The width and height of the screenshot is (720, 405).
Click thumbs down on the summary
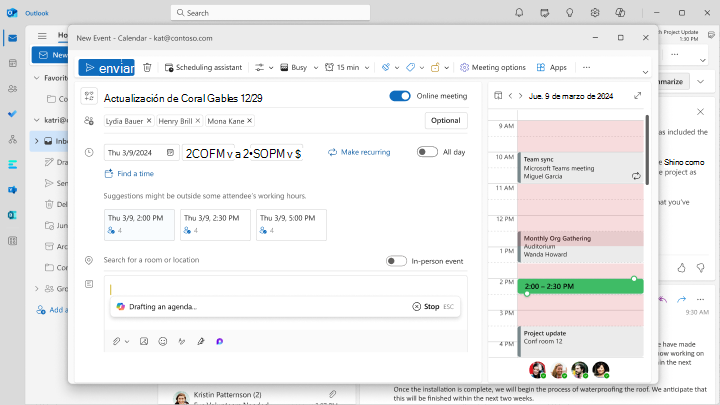click(x=700, y=268)
